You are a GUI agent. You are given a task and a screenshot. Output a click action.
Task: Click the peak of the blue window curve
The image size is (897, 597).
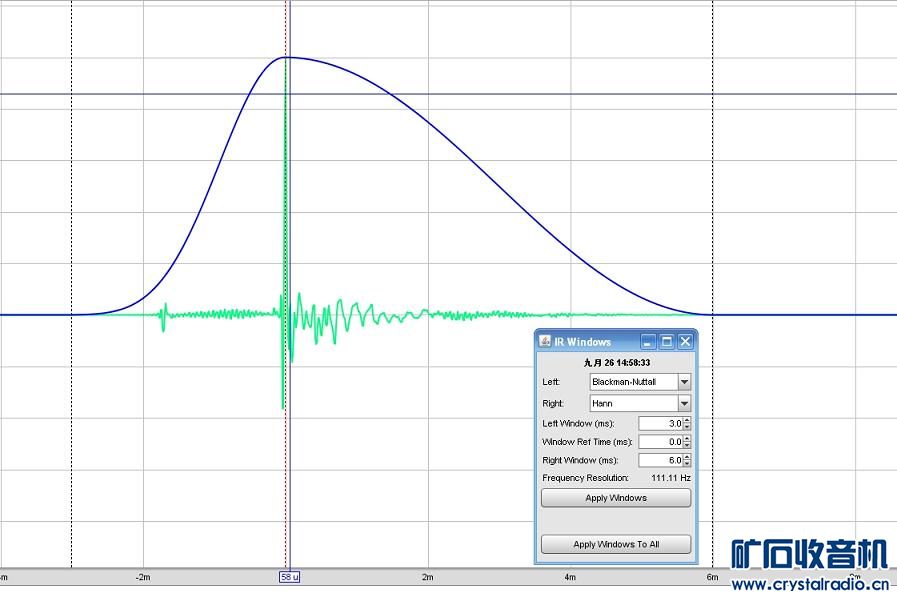[x=288, y=57]
